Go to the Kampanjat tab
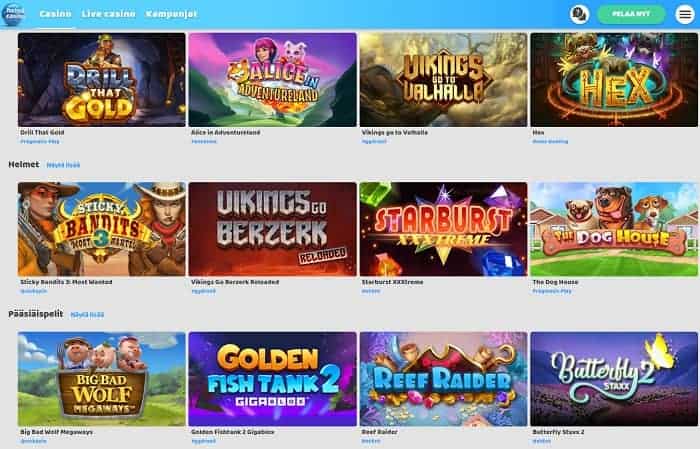Viewport: 700px width, 449px height. (x=171, y=14)
